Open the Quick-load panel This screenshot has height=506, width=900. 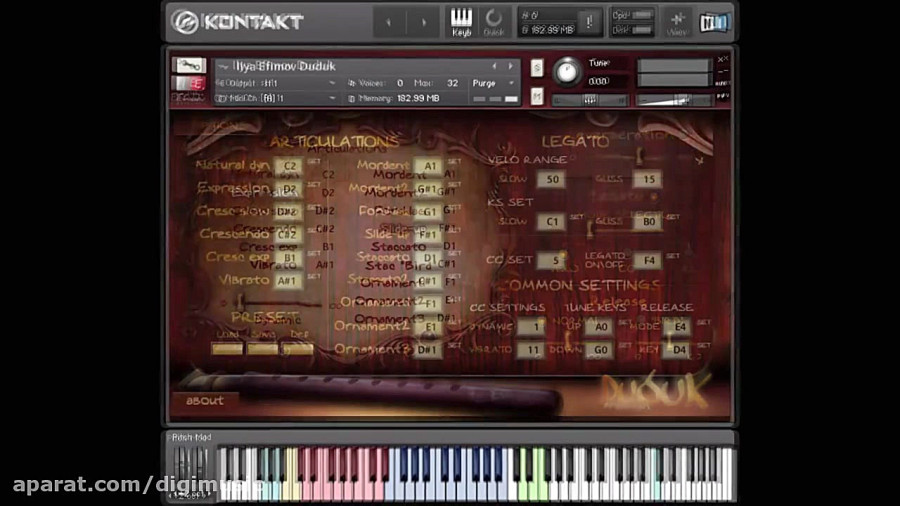point(494,22)
